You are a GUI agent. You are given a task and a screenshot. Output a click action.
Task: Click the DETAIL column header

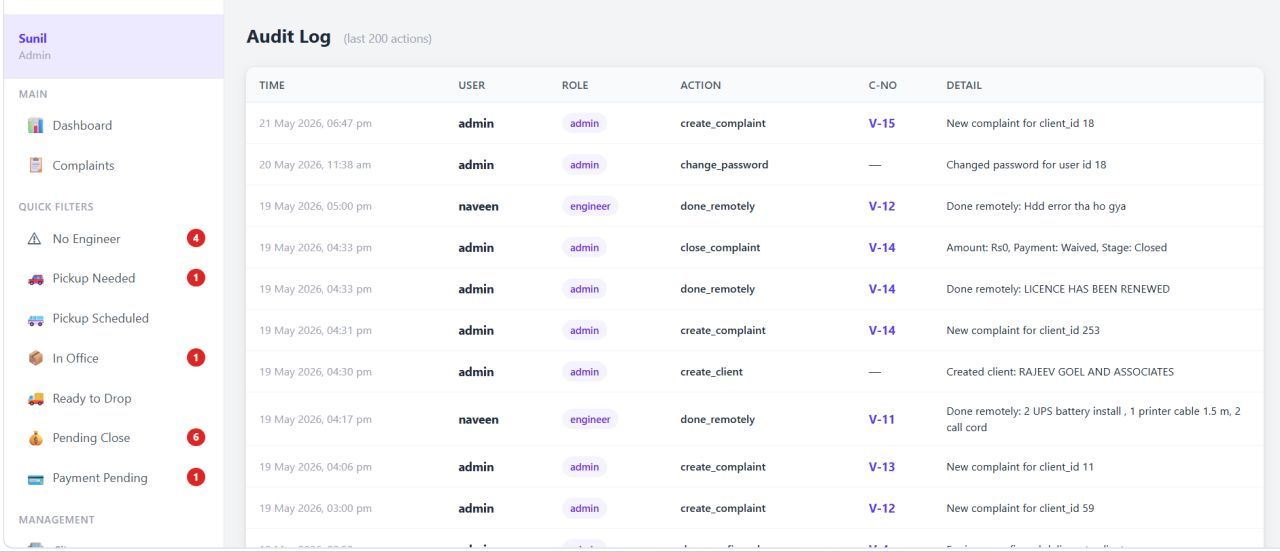point(964,86)
